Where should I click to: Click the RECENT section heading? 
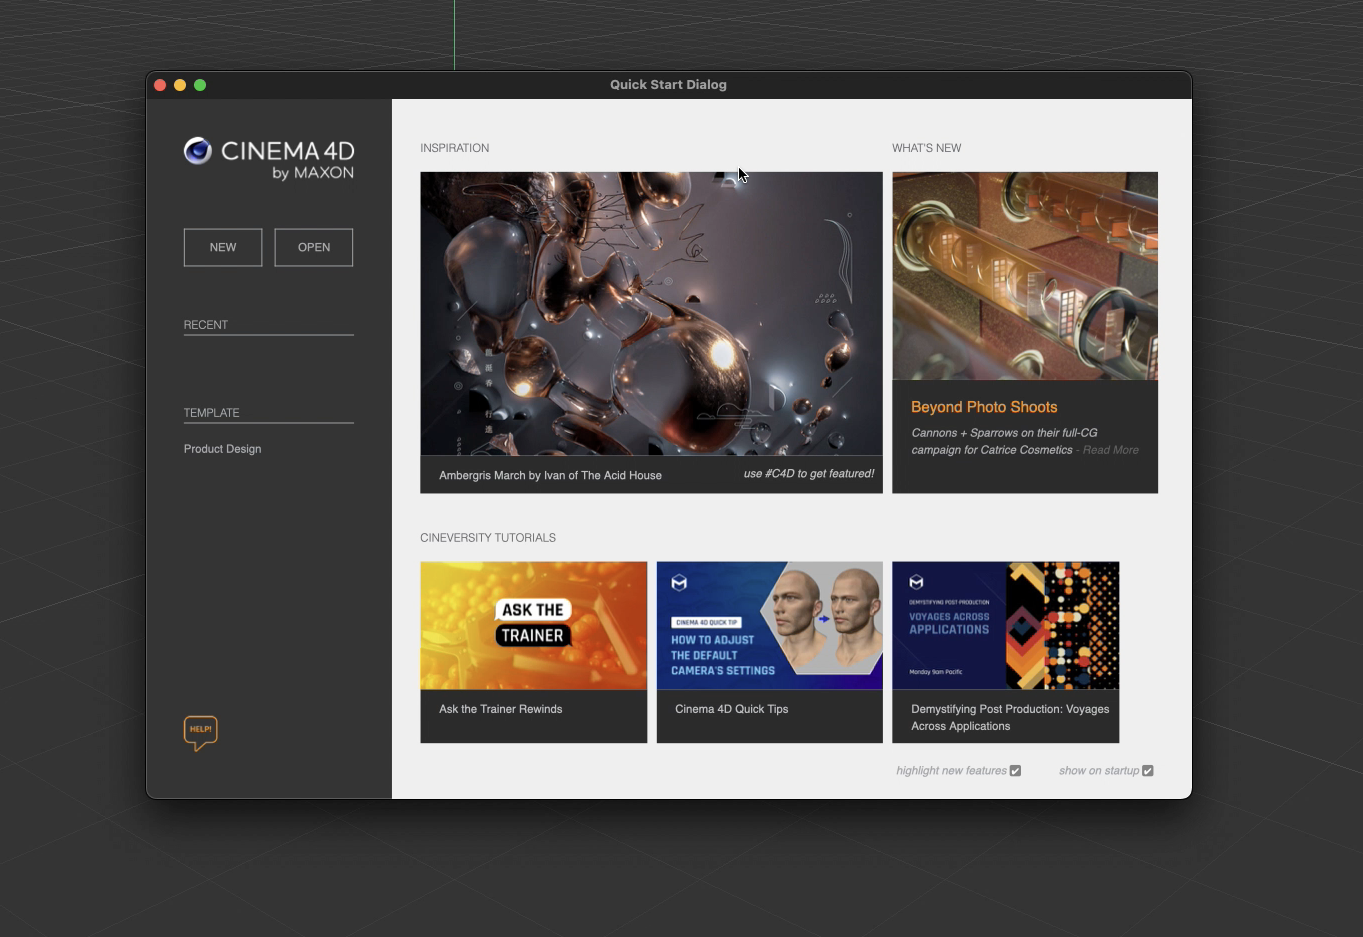pos(206,325)
